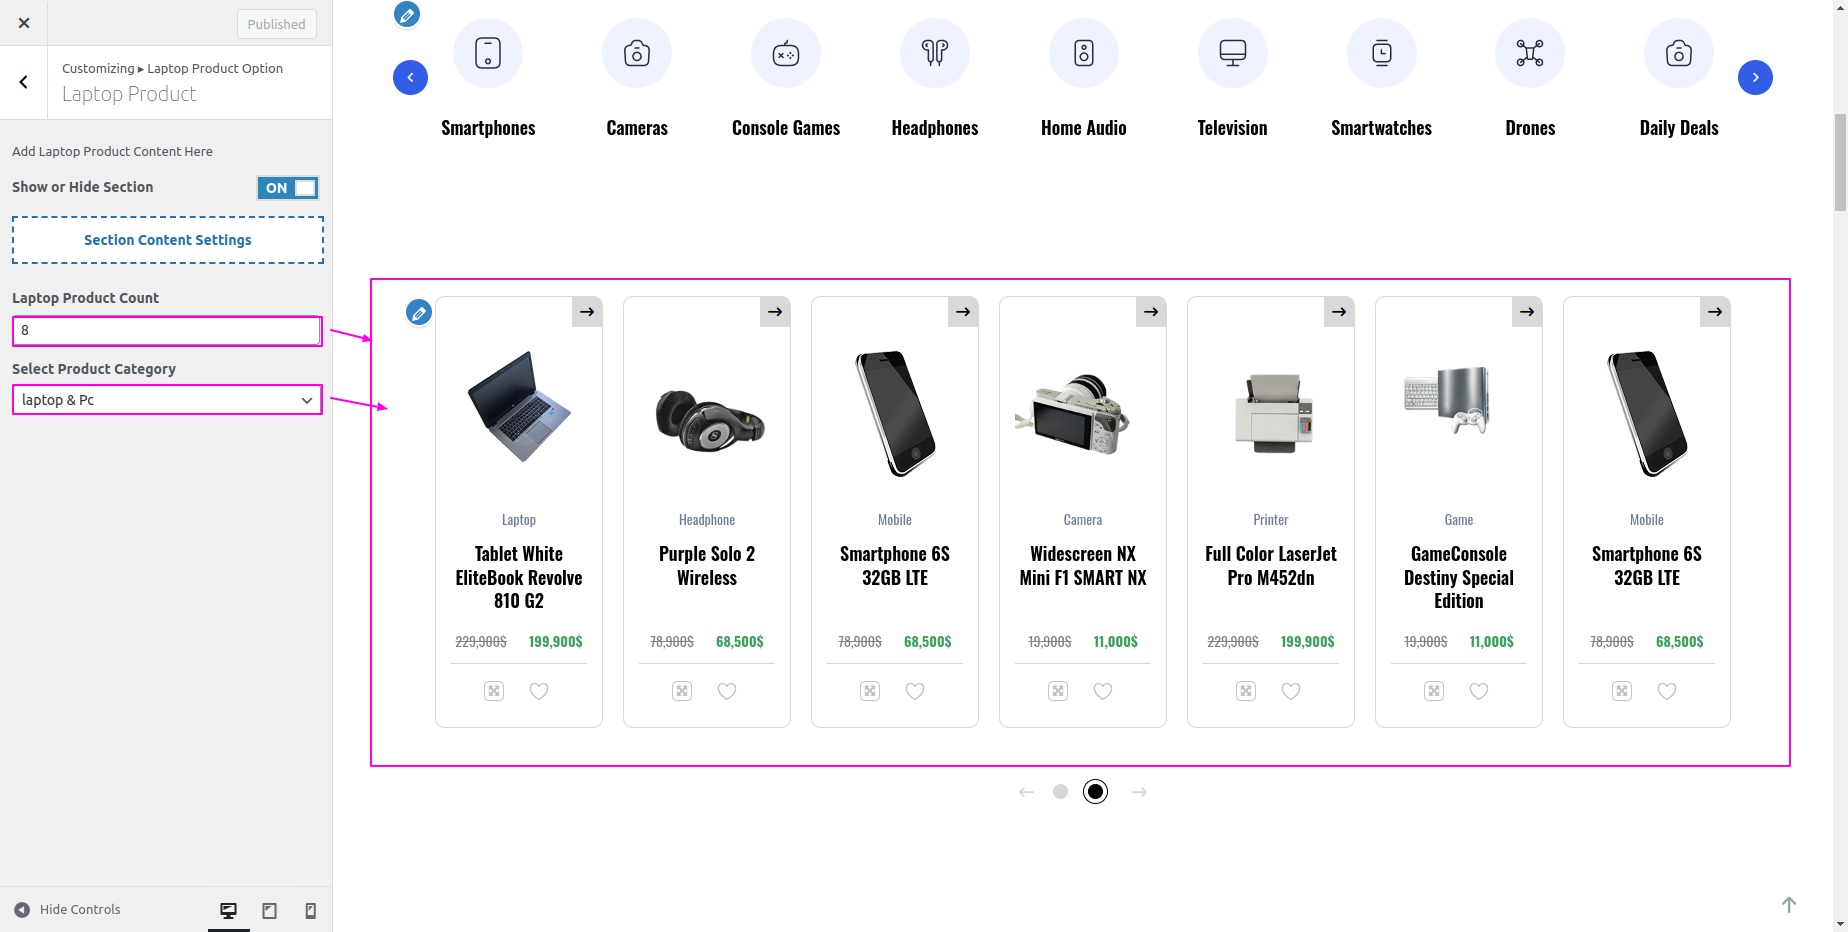Click the Television category icon
This screenshot has height=932, width=1848.
pos(1233,53)
